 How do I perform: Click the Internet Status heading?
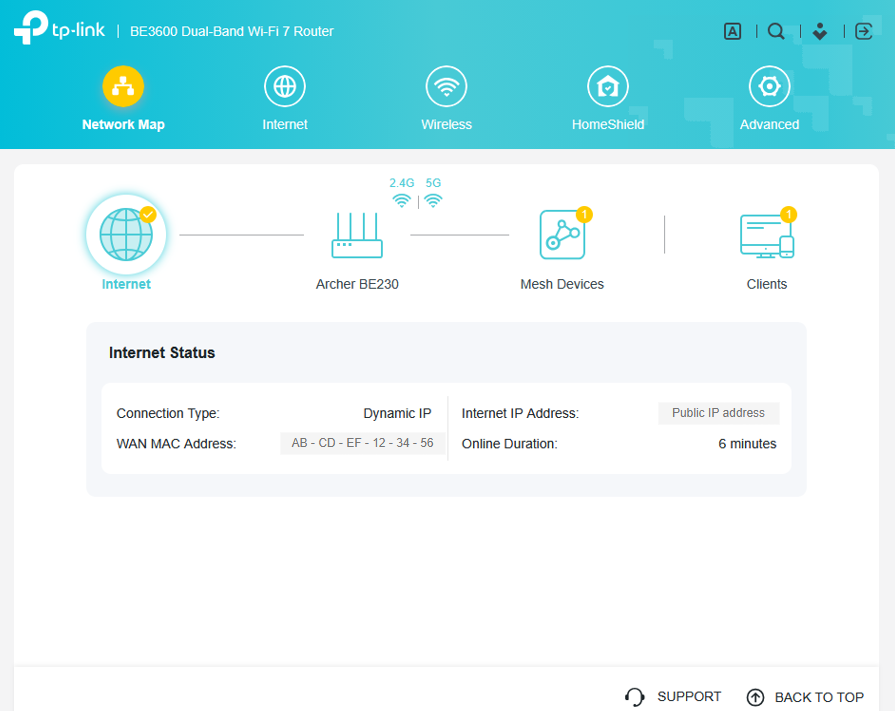[162, 353]
